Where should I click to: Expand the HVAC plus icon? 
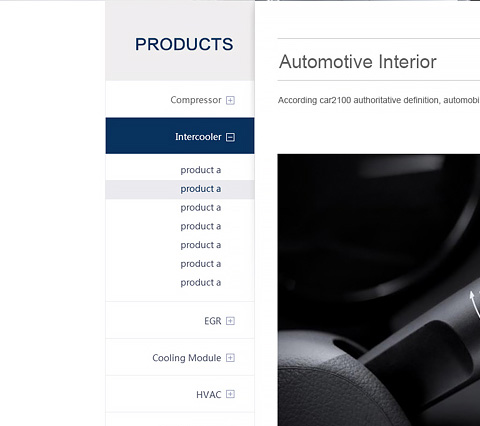coord(230,394)
